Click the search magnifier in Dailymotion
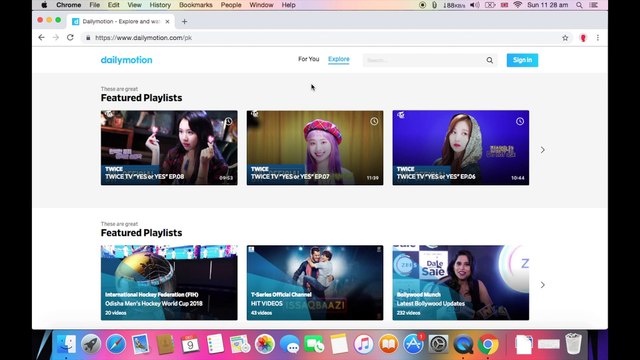Screen dimensions: 640x360 489,60
